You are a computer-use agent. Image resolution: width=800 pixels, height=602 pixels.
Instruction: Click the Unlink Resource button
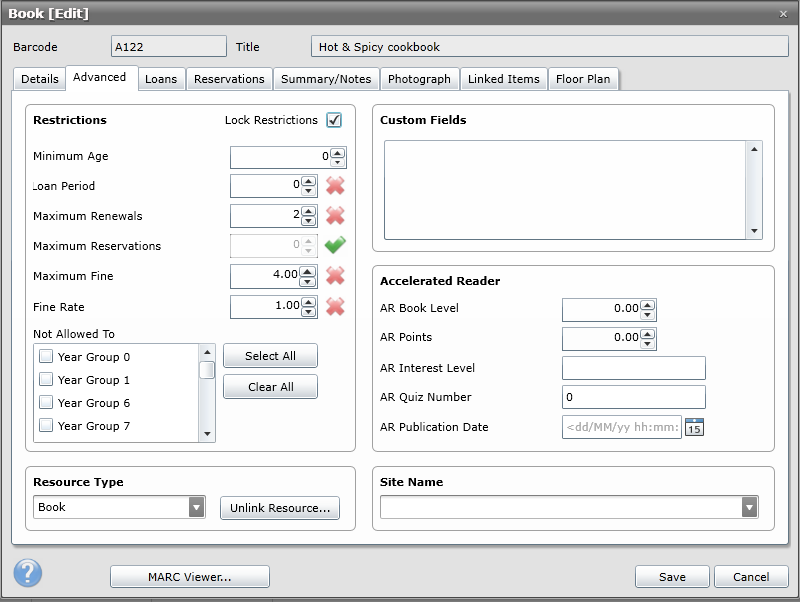click(280, 508)
